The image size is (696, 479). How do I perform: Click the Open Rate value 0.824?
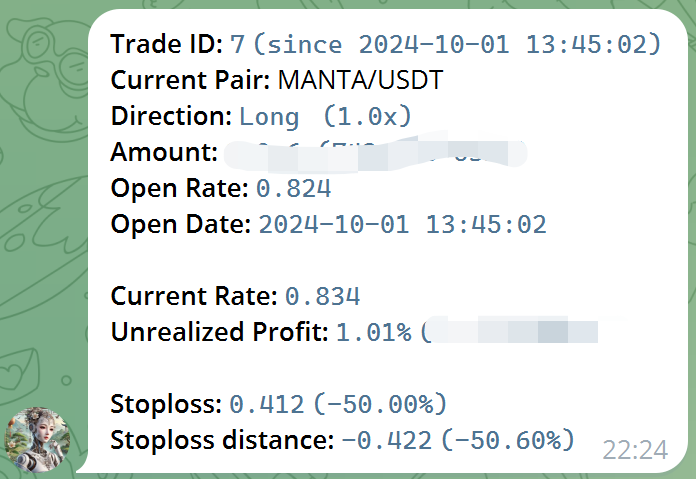pyautogui.click(x=294, y=188)
